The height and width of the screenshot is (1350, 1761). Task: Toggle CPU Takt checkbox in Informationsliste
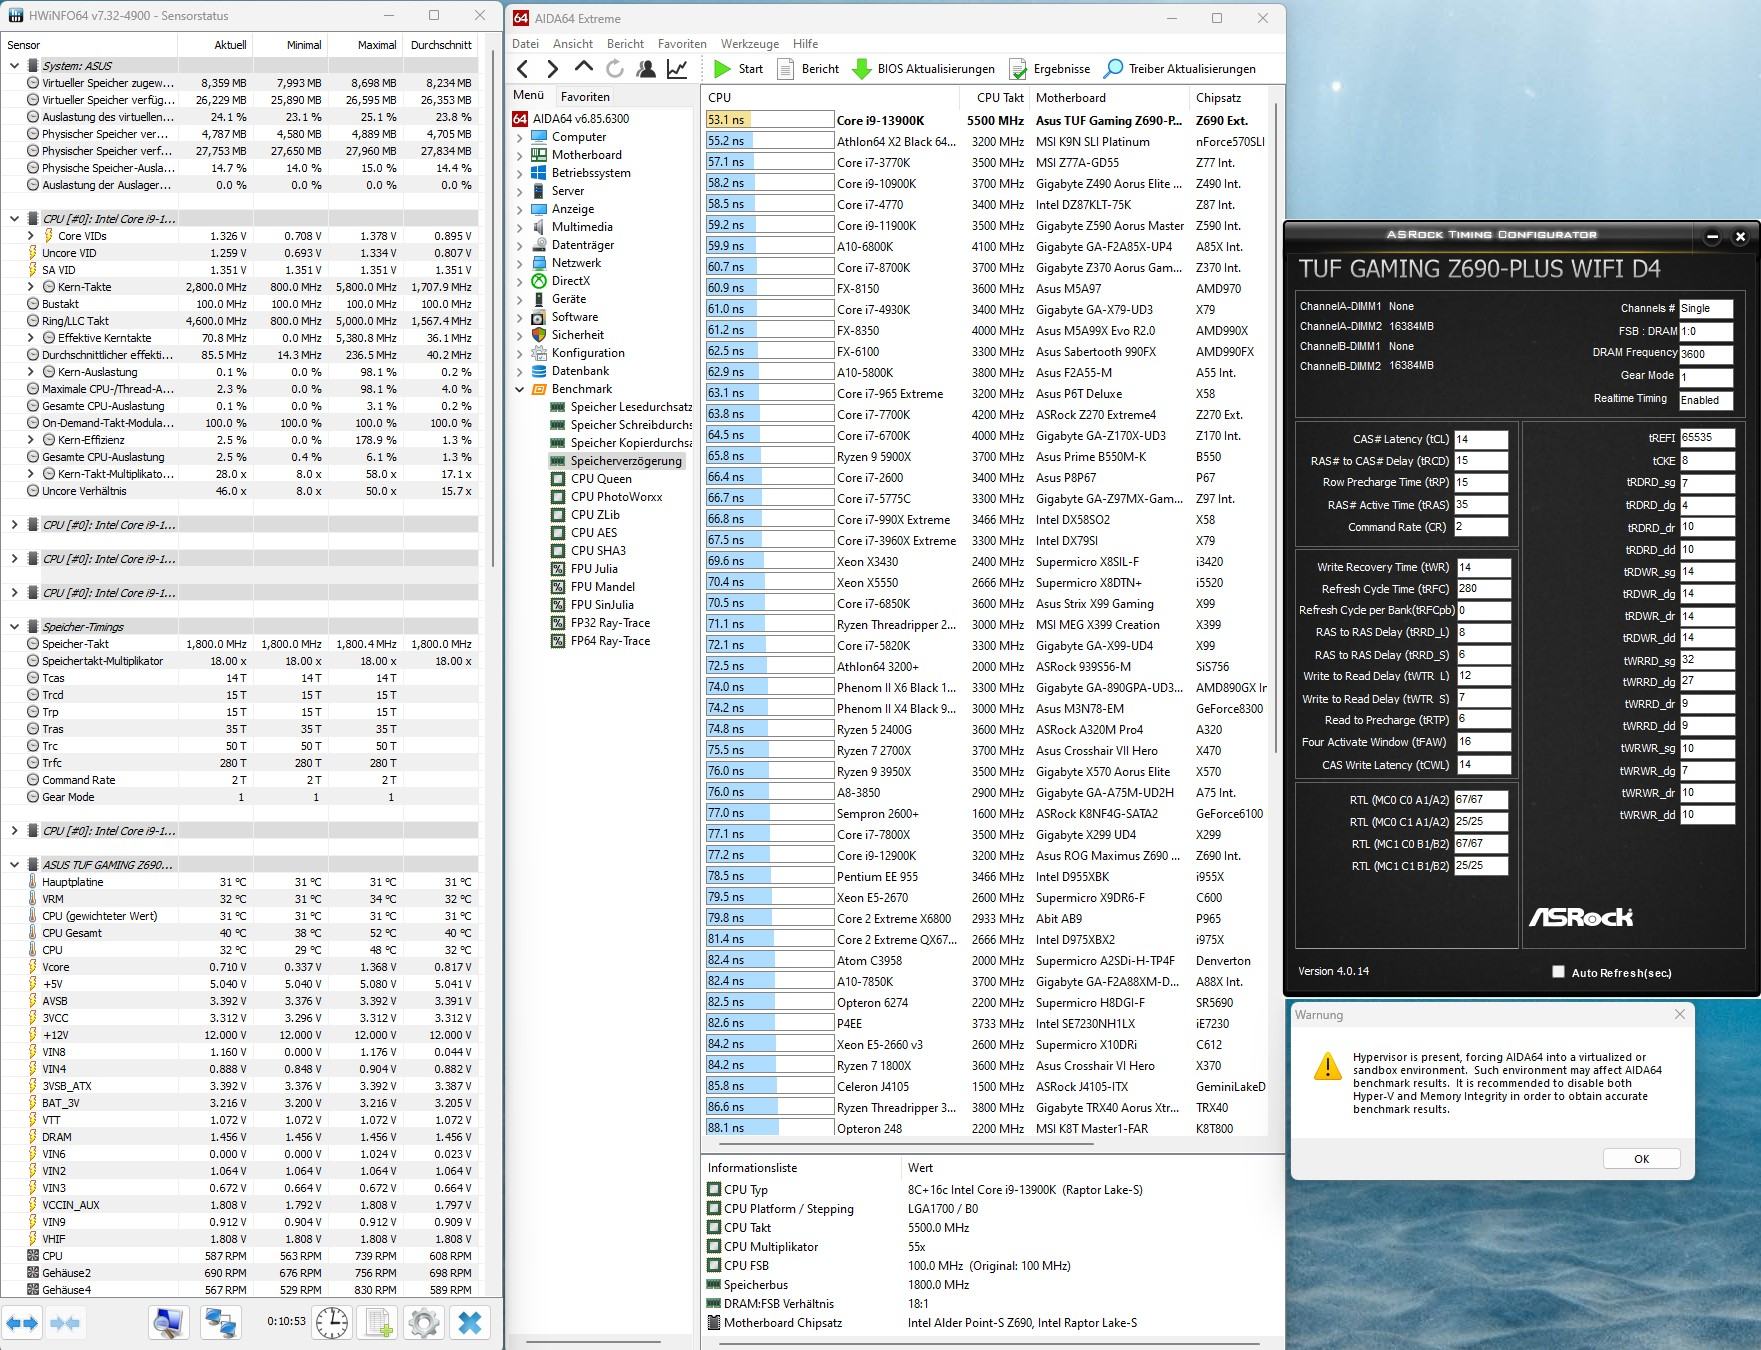point(714,1228)
